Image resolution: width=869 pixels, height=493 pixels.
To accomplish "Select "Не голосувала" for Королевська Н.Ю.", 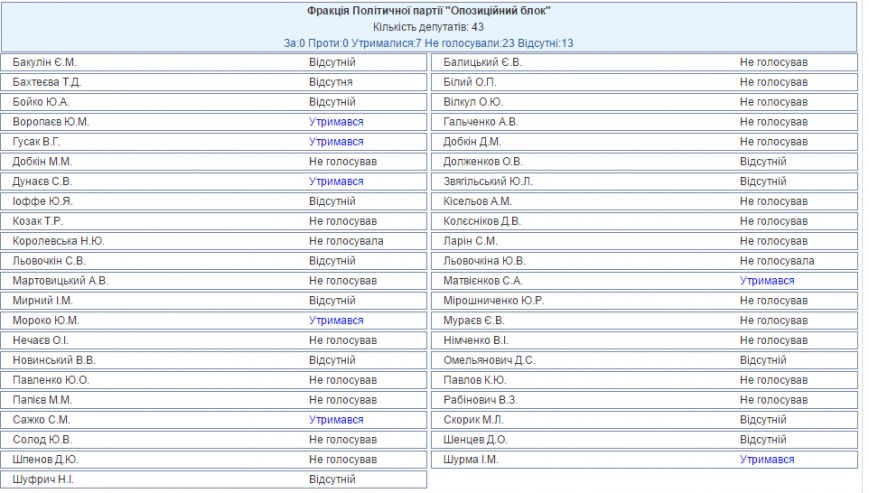I will point(346,242).
